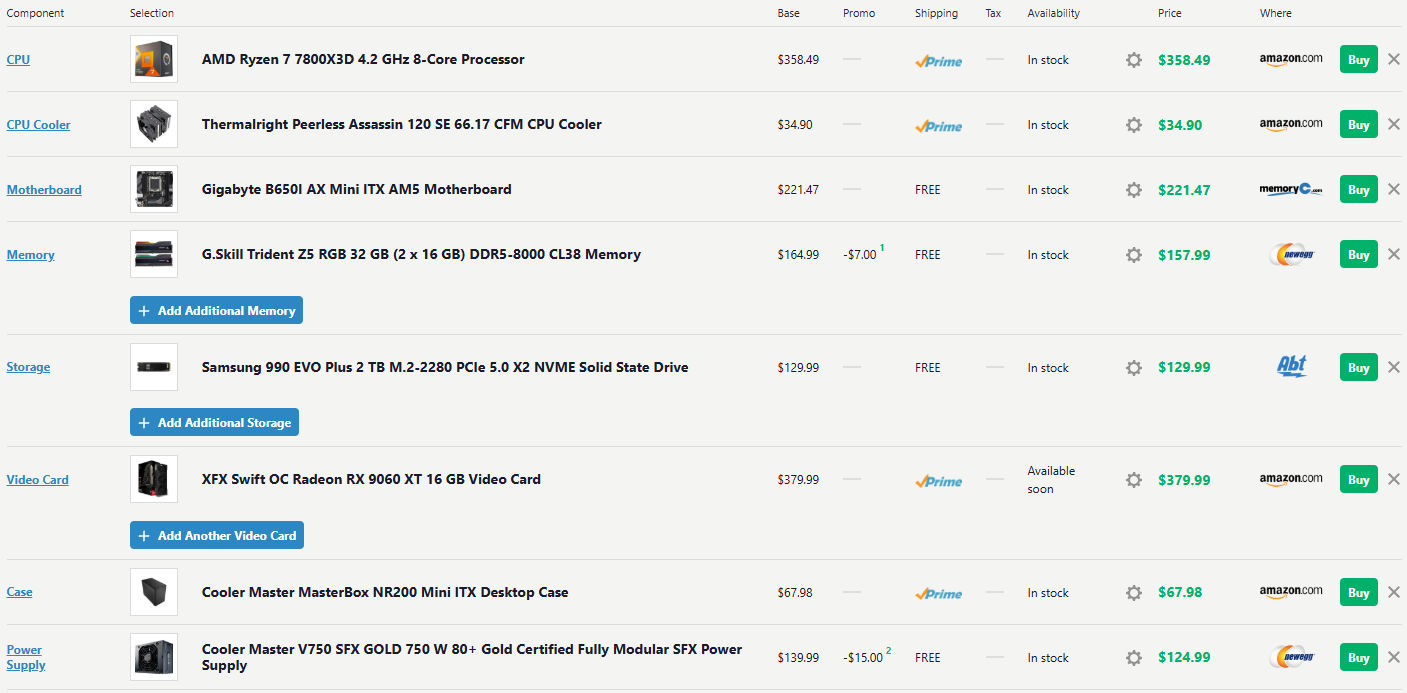Remove the Cooler Master V750 PSU with X
This screenshot has height=693, width=1407.
[1394, 657]
